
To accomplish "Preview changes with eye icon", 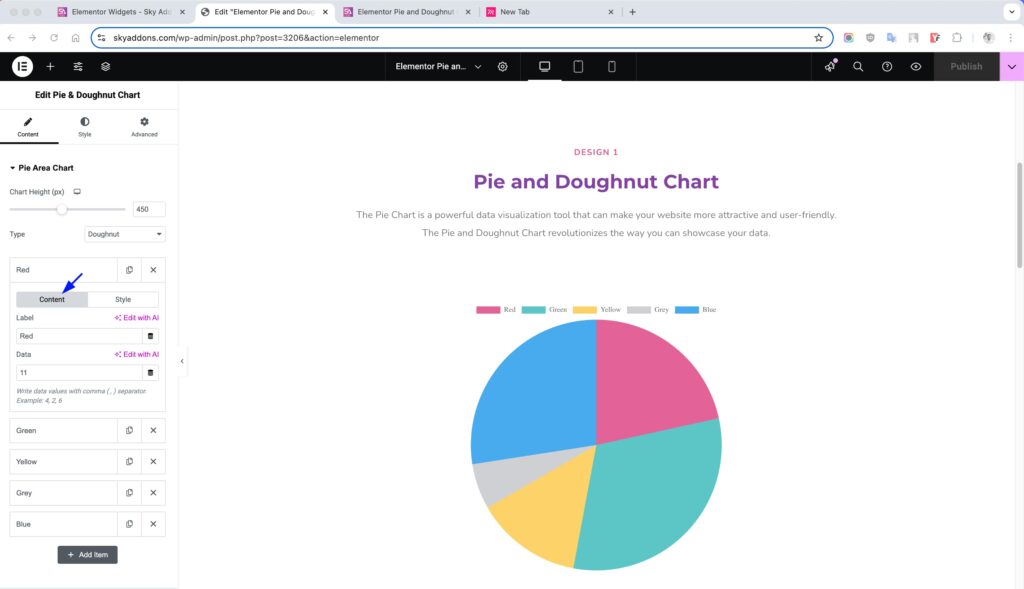I will pos(916,67).
